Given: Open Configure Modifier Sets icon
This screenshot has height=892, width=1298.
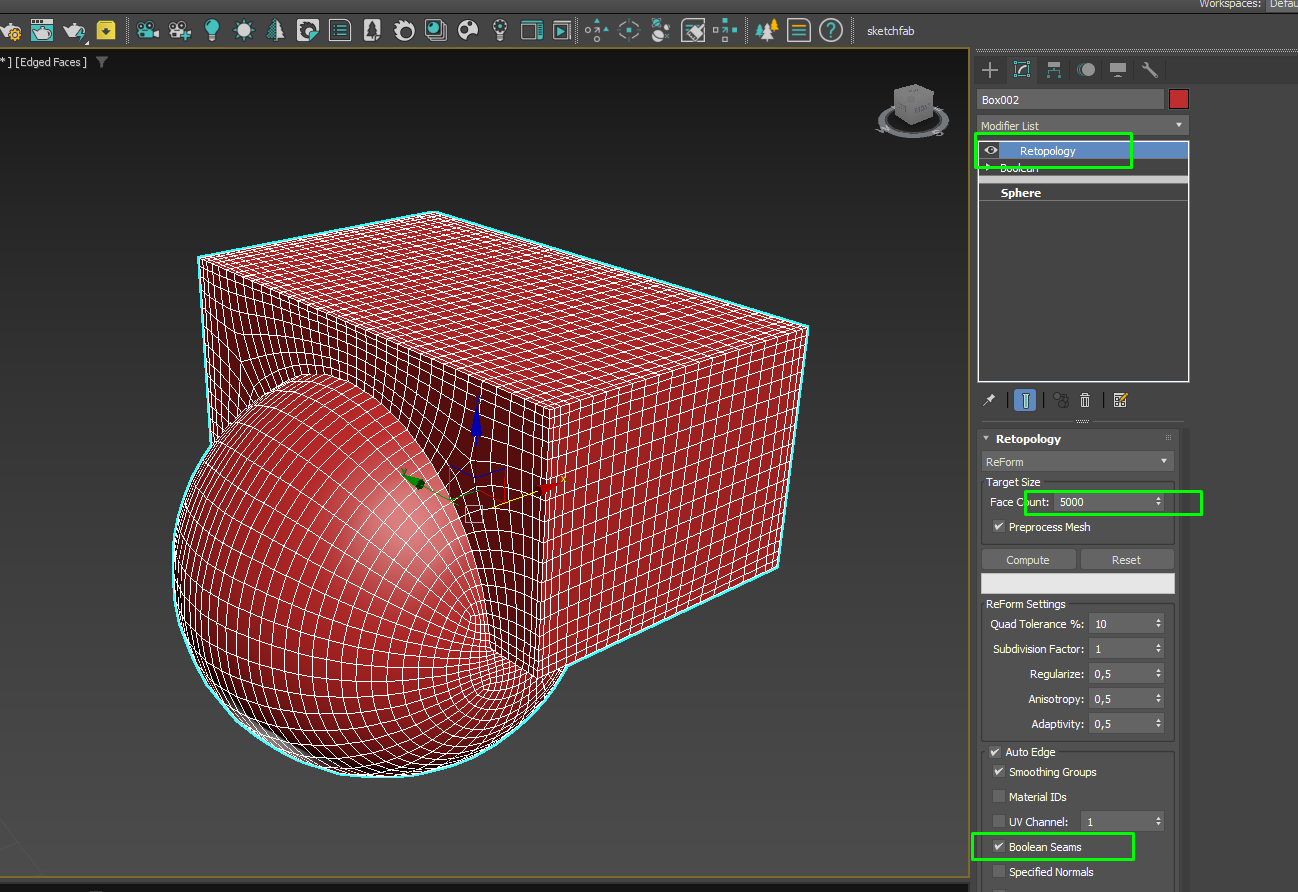Looking at the screenshot, I should click(x=1120, y=400).
